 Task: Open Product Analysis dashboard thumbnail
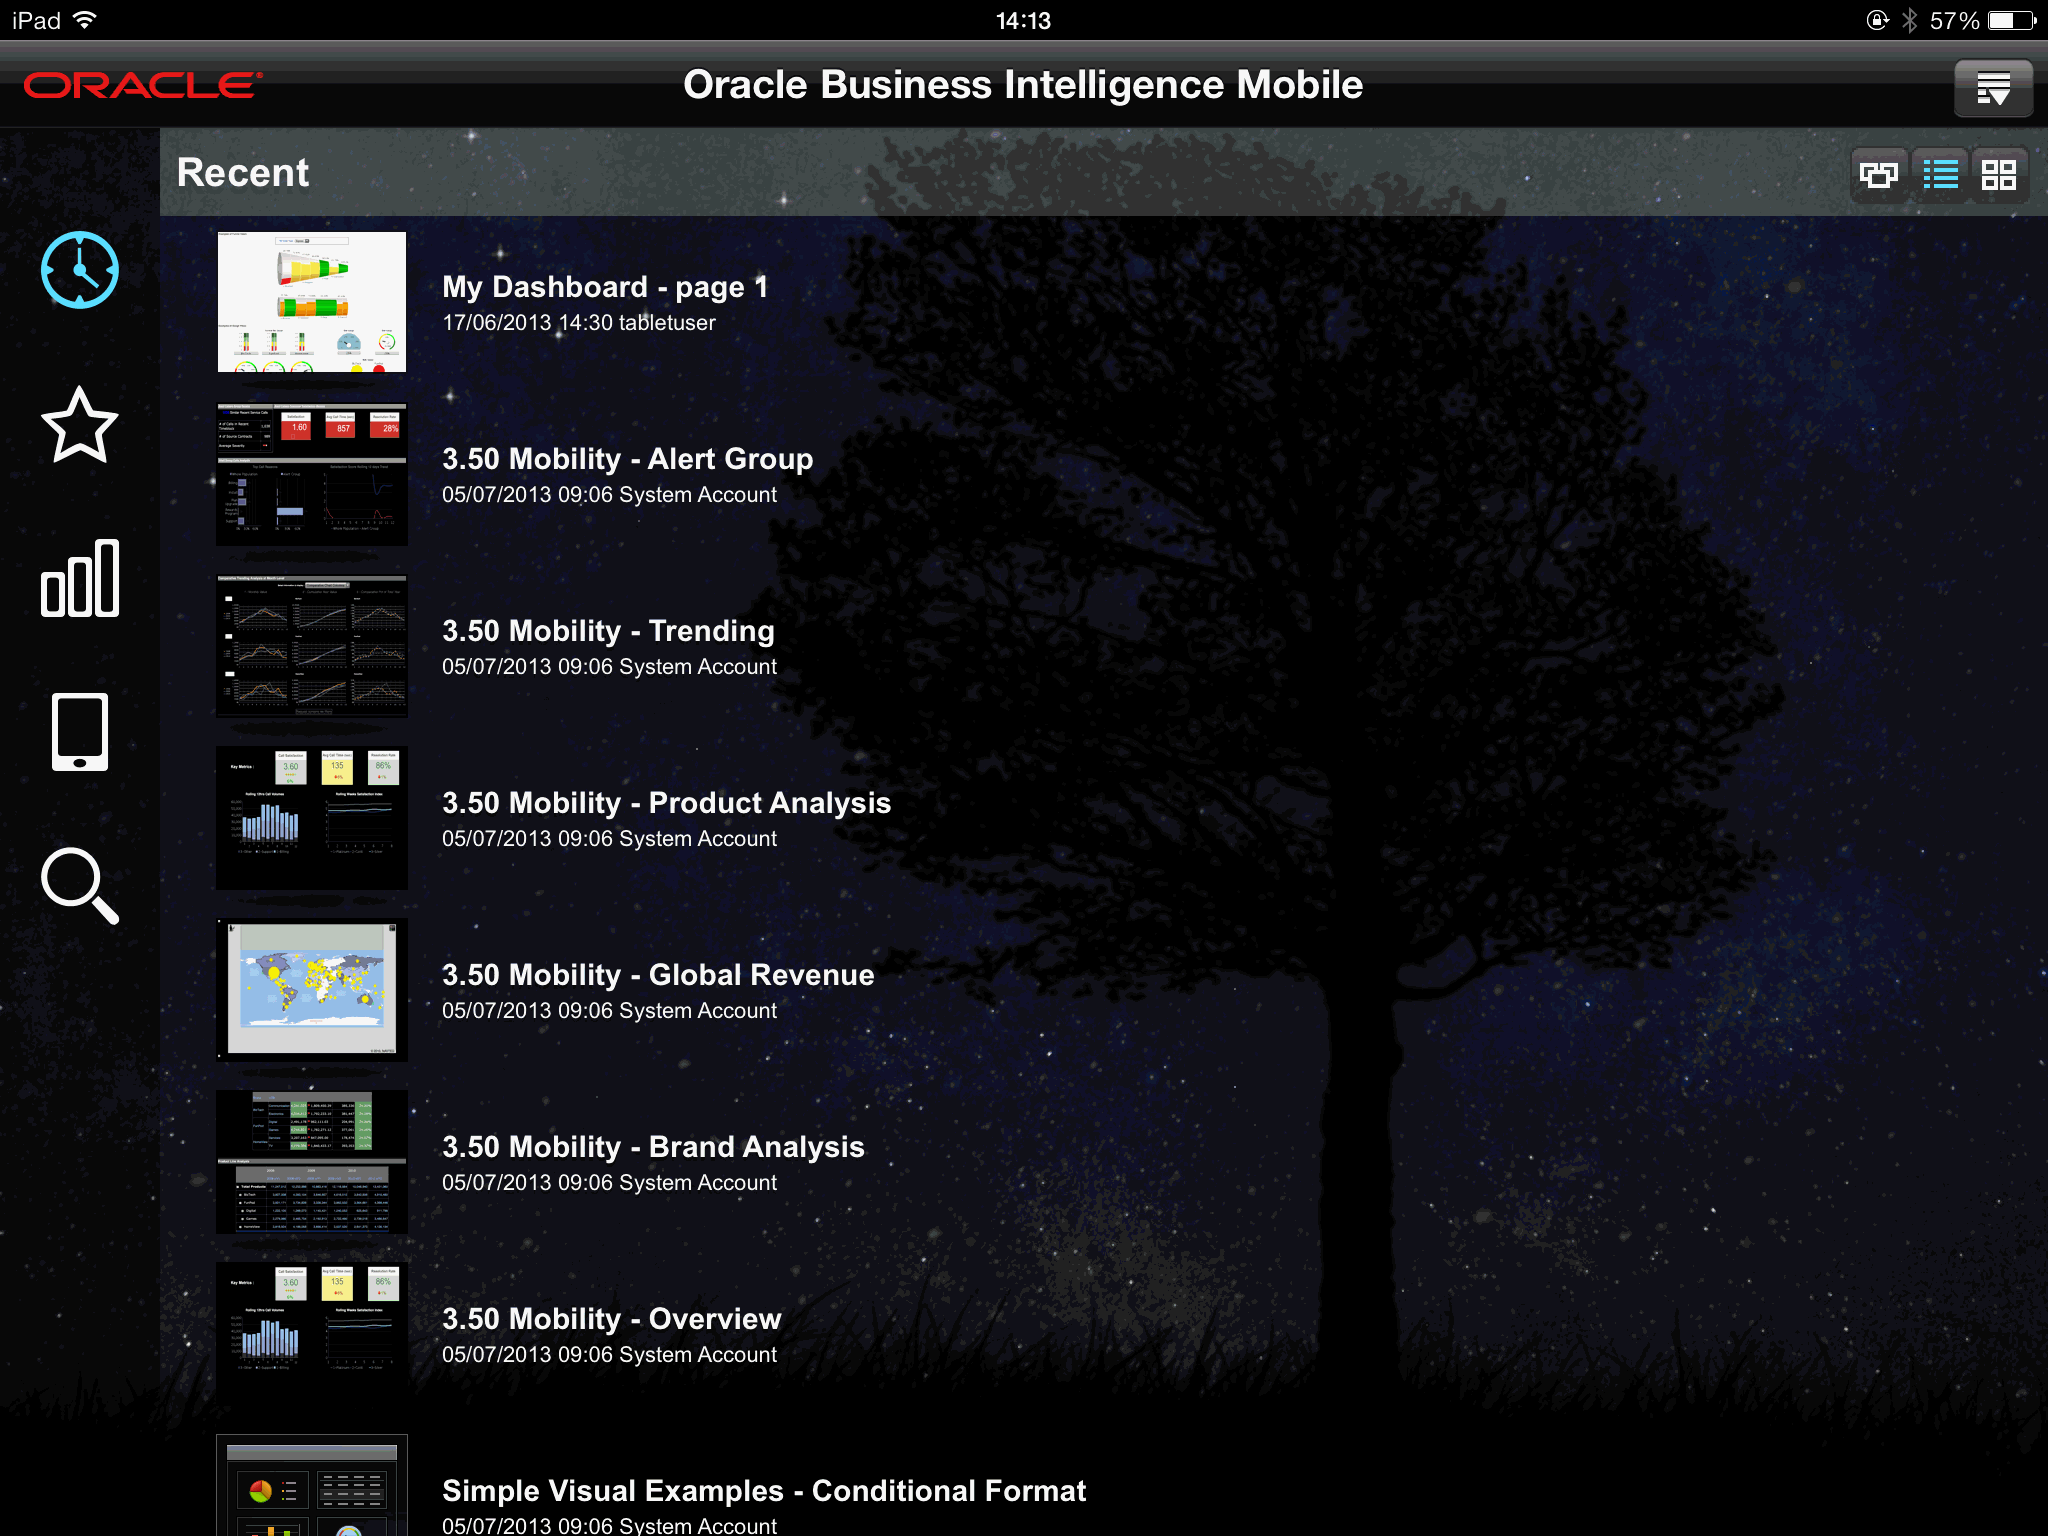tap(312, 818)
